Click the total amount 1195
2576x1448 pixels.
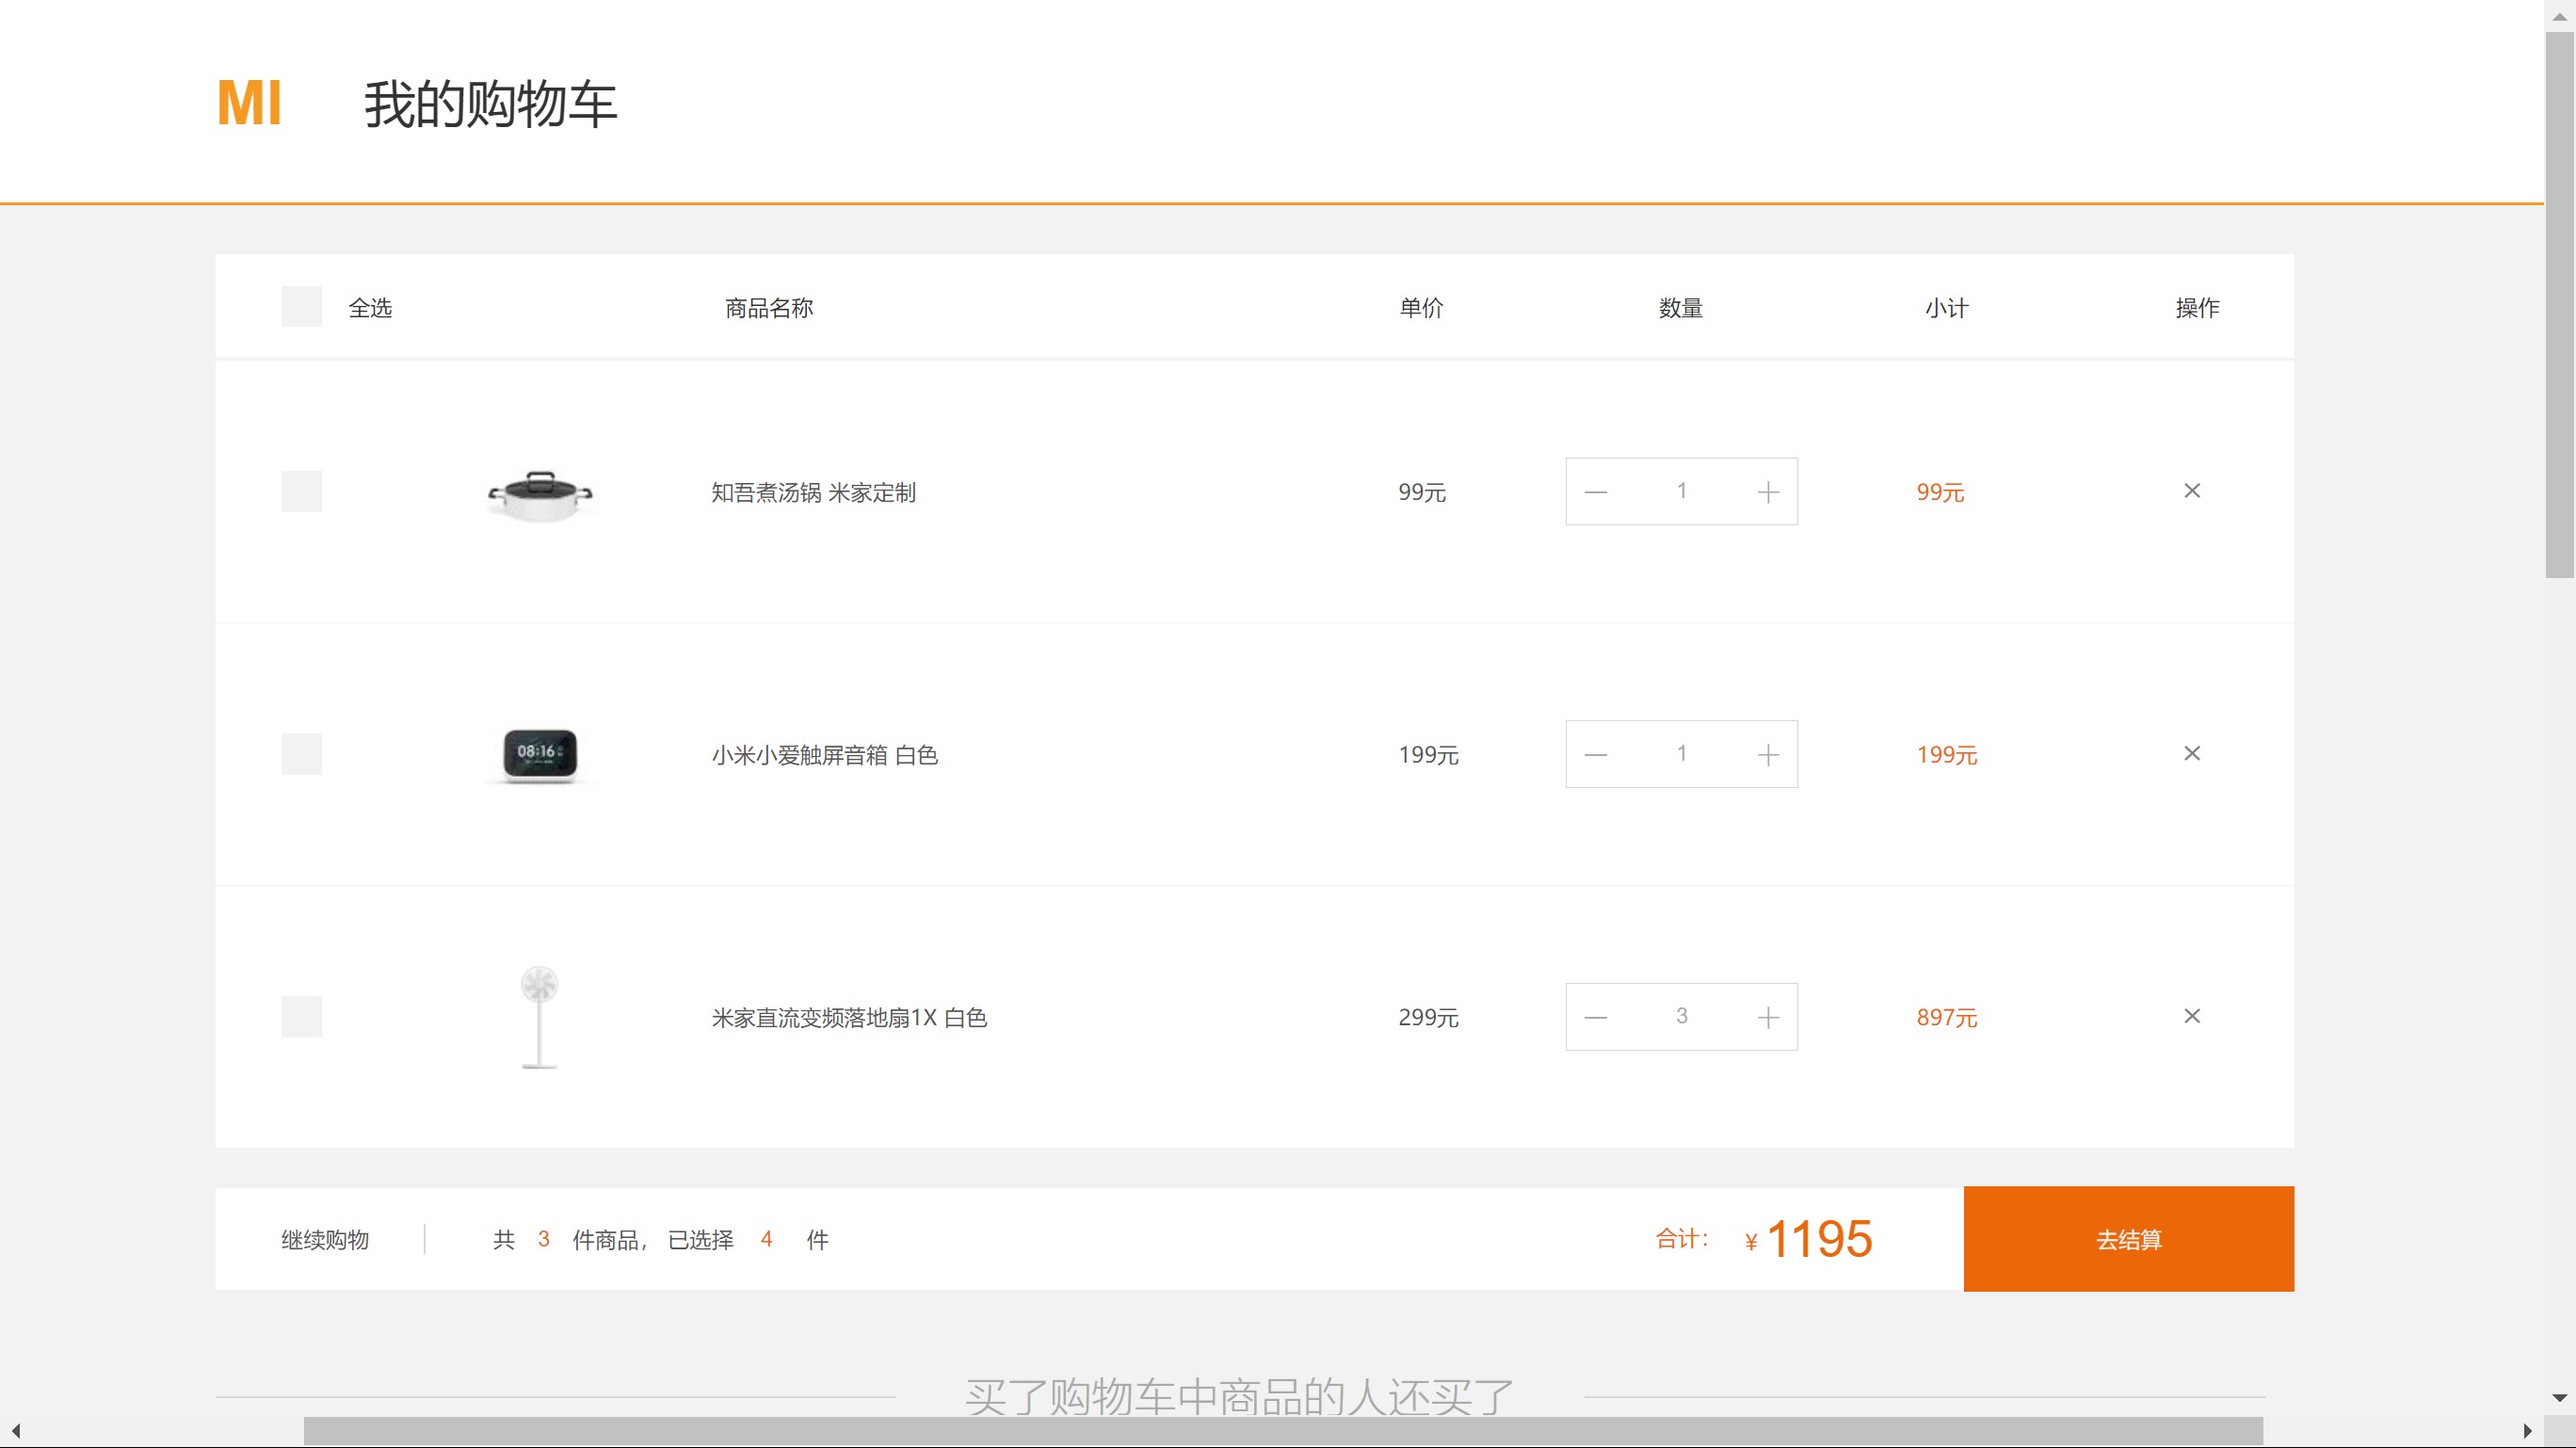coord(1819,1239)
